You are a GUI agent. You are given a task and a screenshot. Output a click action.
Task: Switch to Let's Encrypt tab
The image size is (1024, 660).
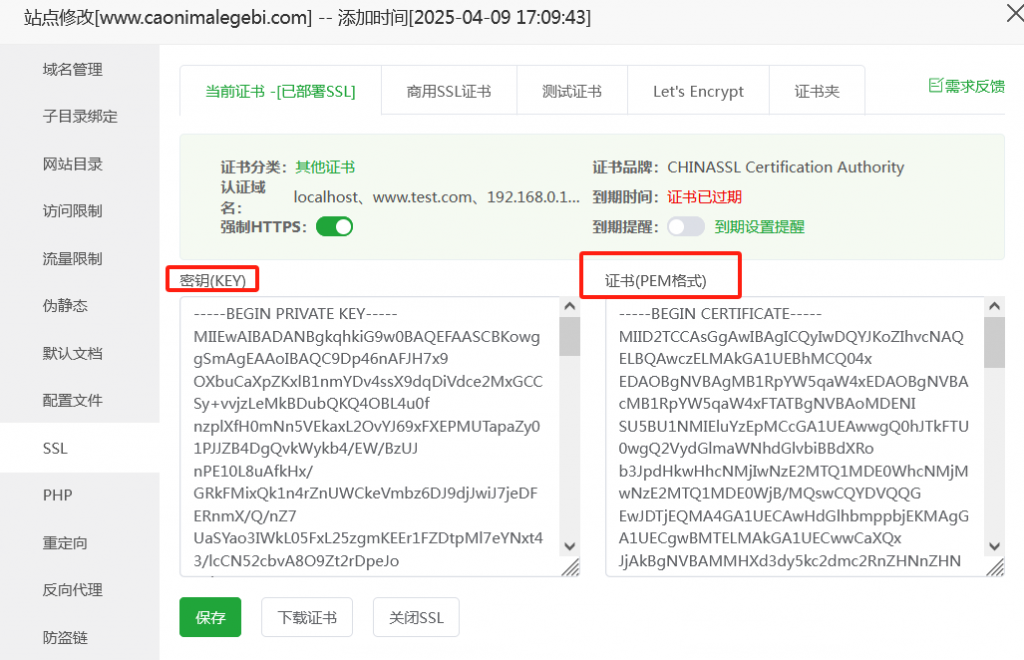click(698, 91)
